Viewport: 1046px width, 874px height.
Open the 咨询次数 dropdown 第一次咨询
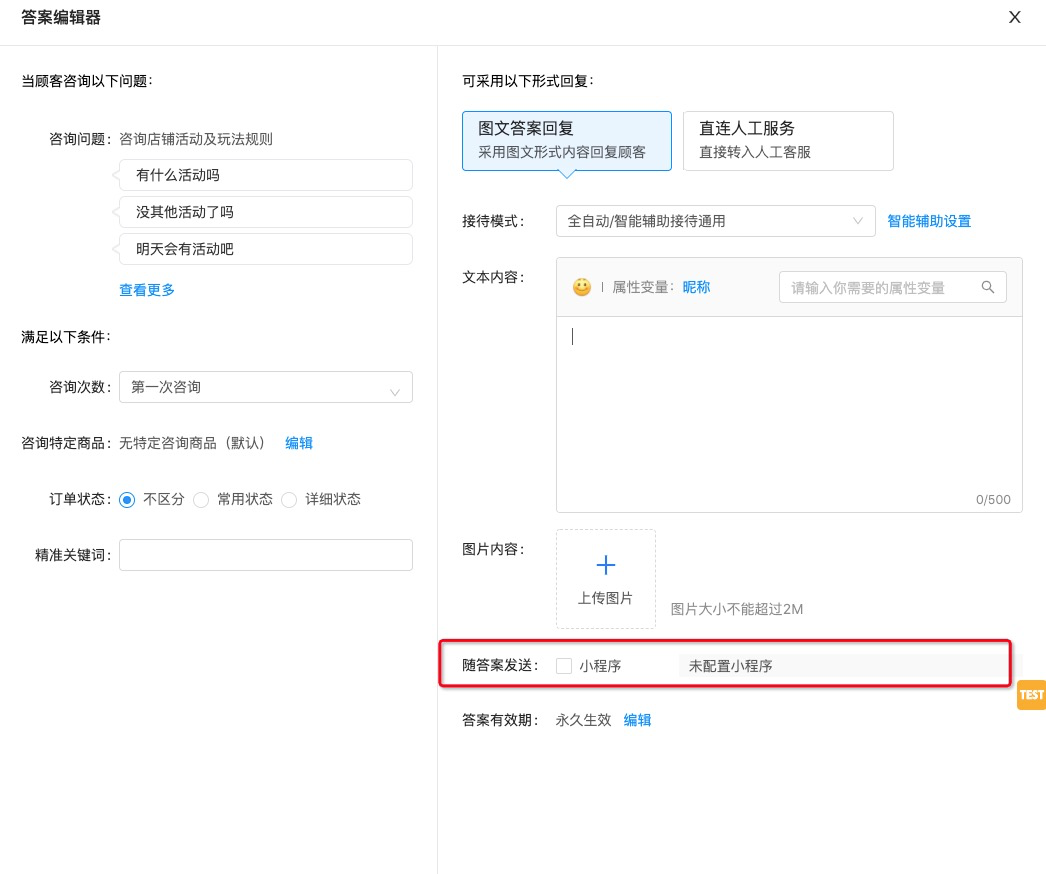266,387
